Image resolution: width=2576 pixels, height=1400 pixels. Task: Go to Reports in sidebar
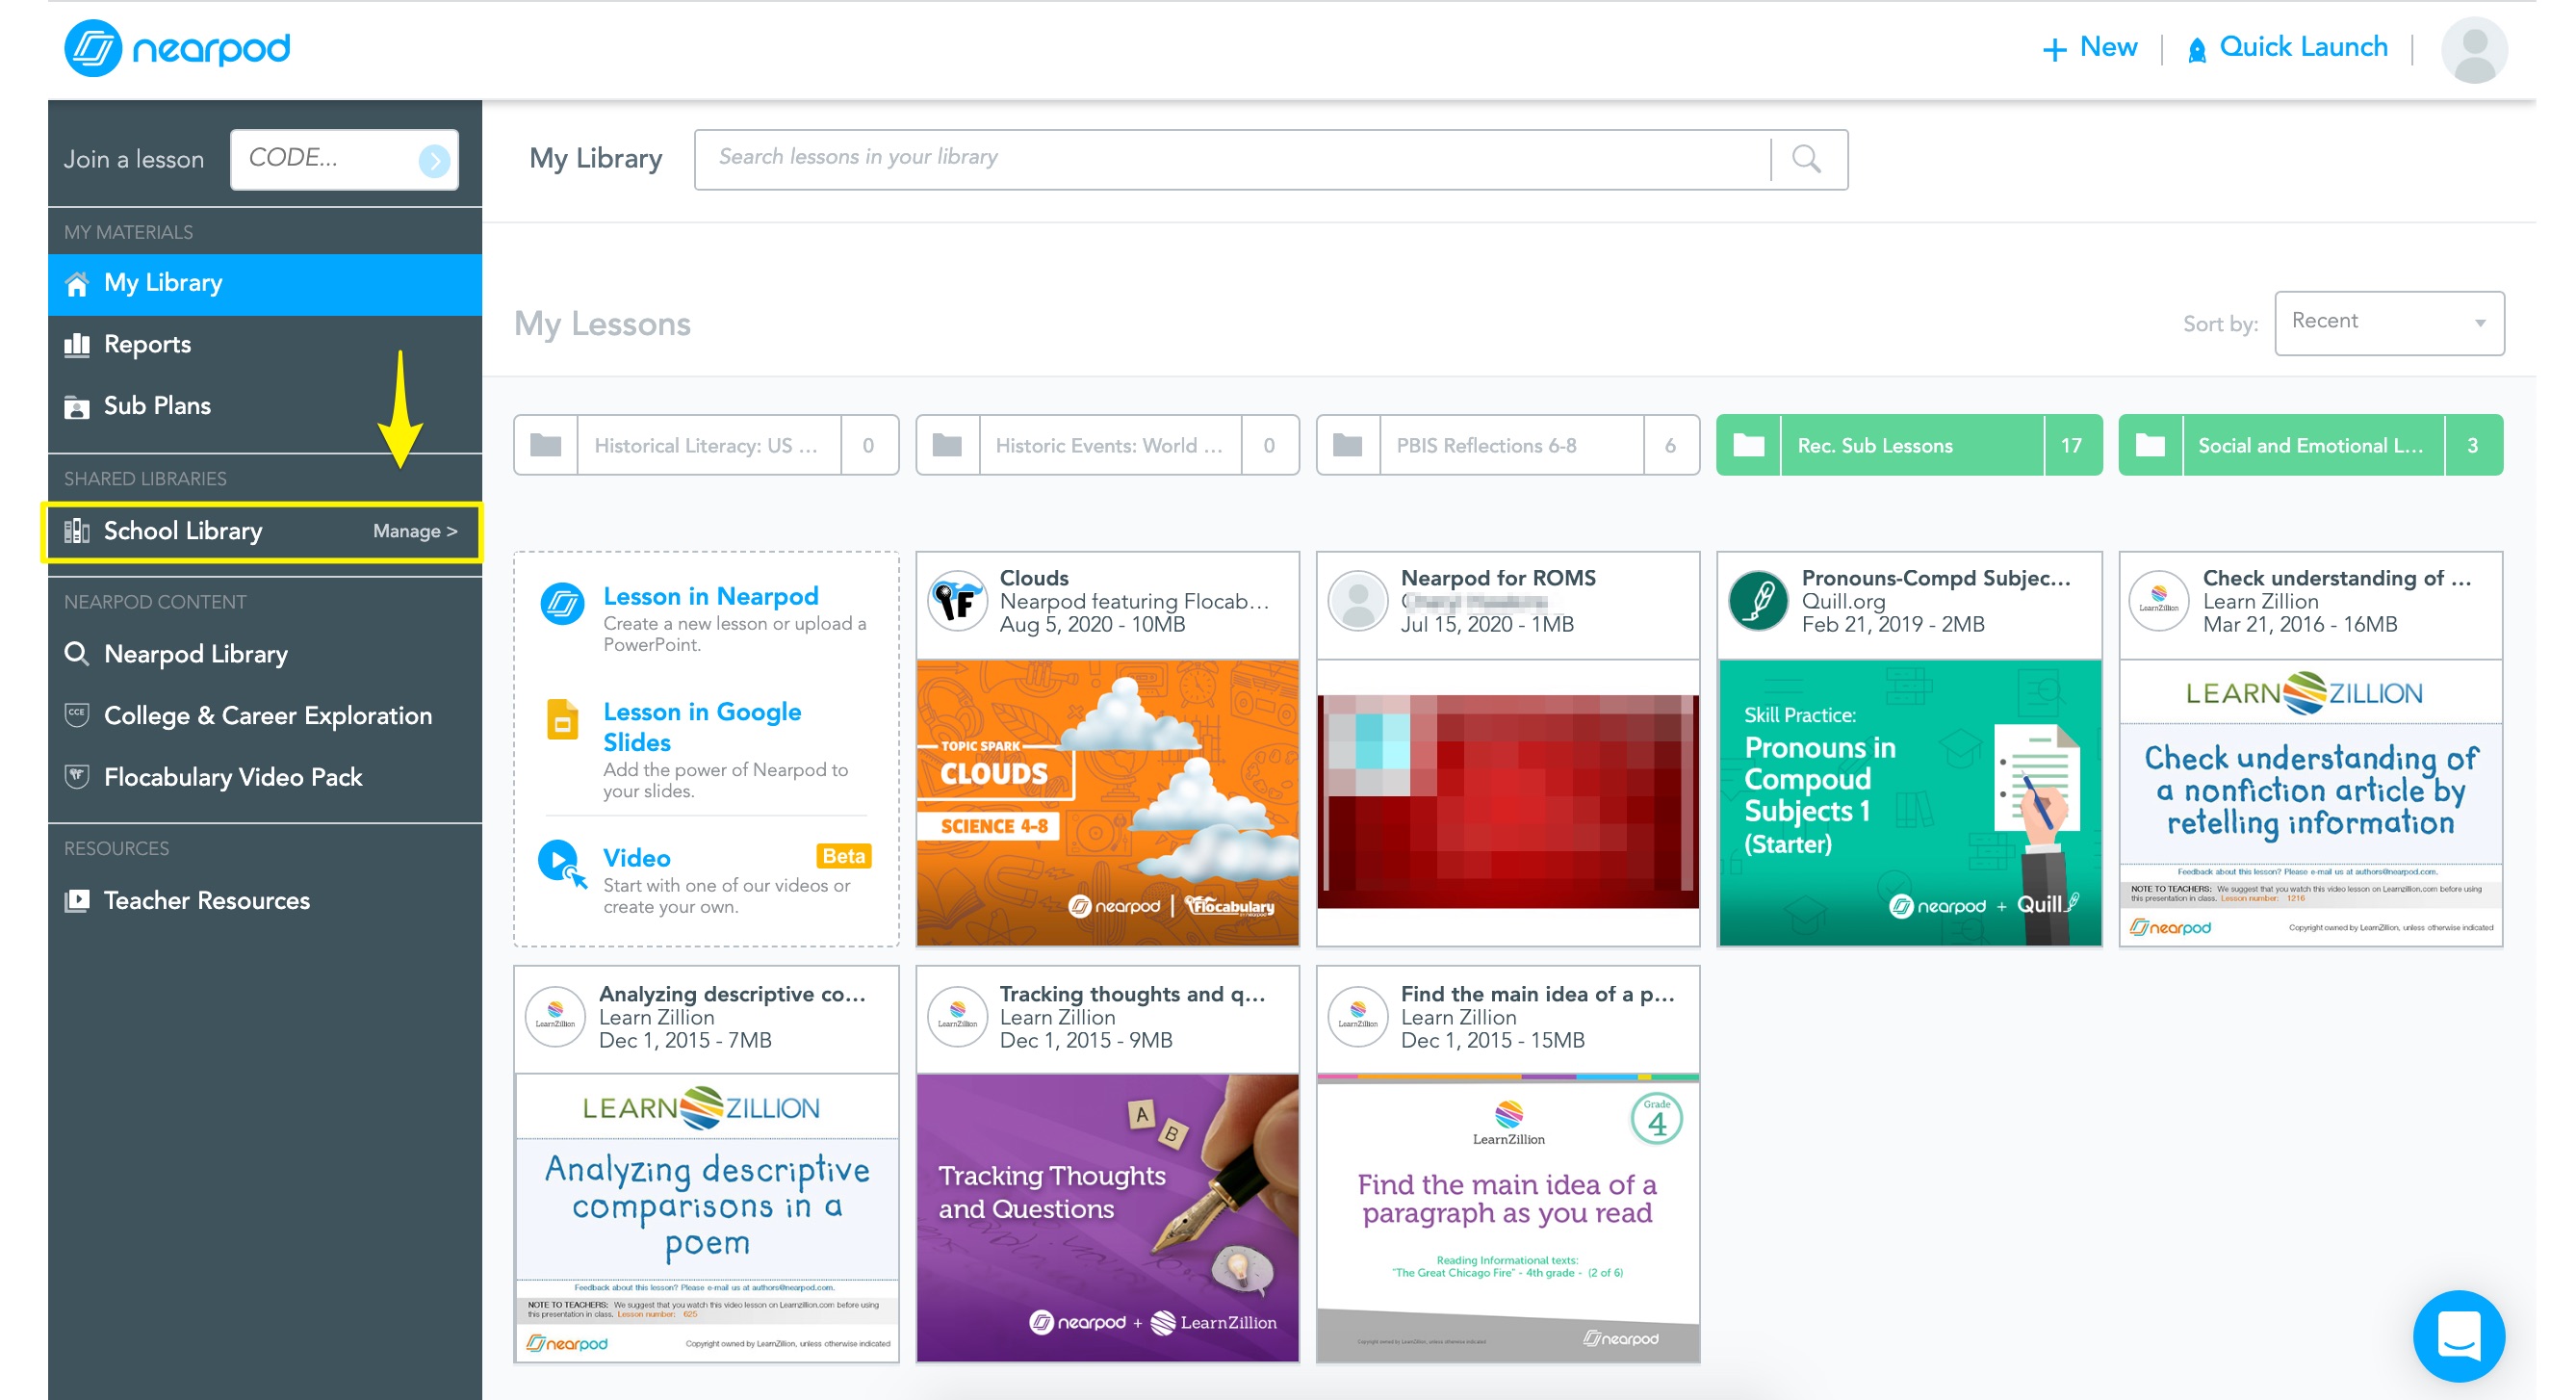pyautogui.click(x=147, y=344)
